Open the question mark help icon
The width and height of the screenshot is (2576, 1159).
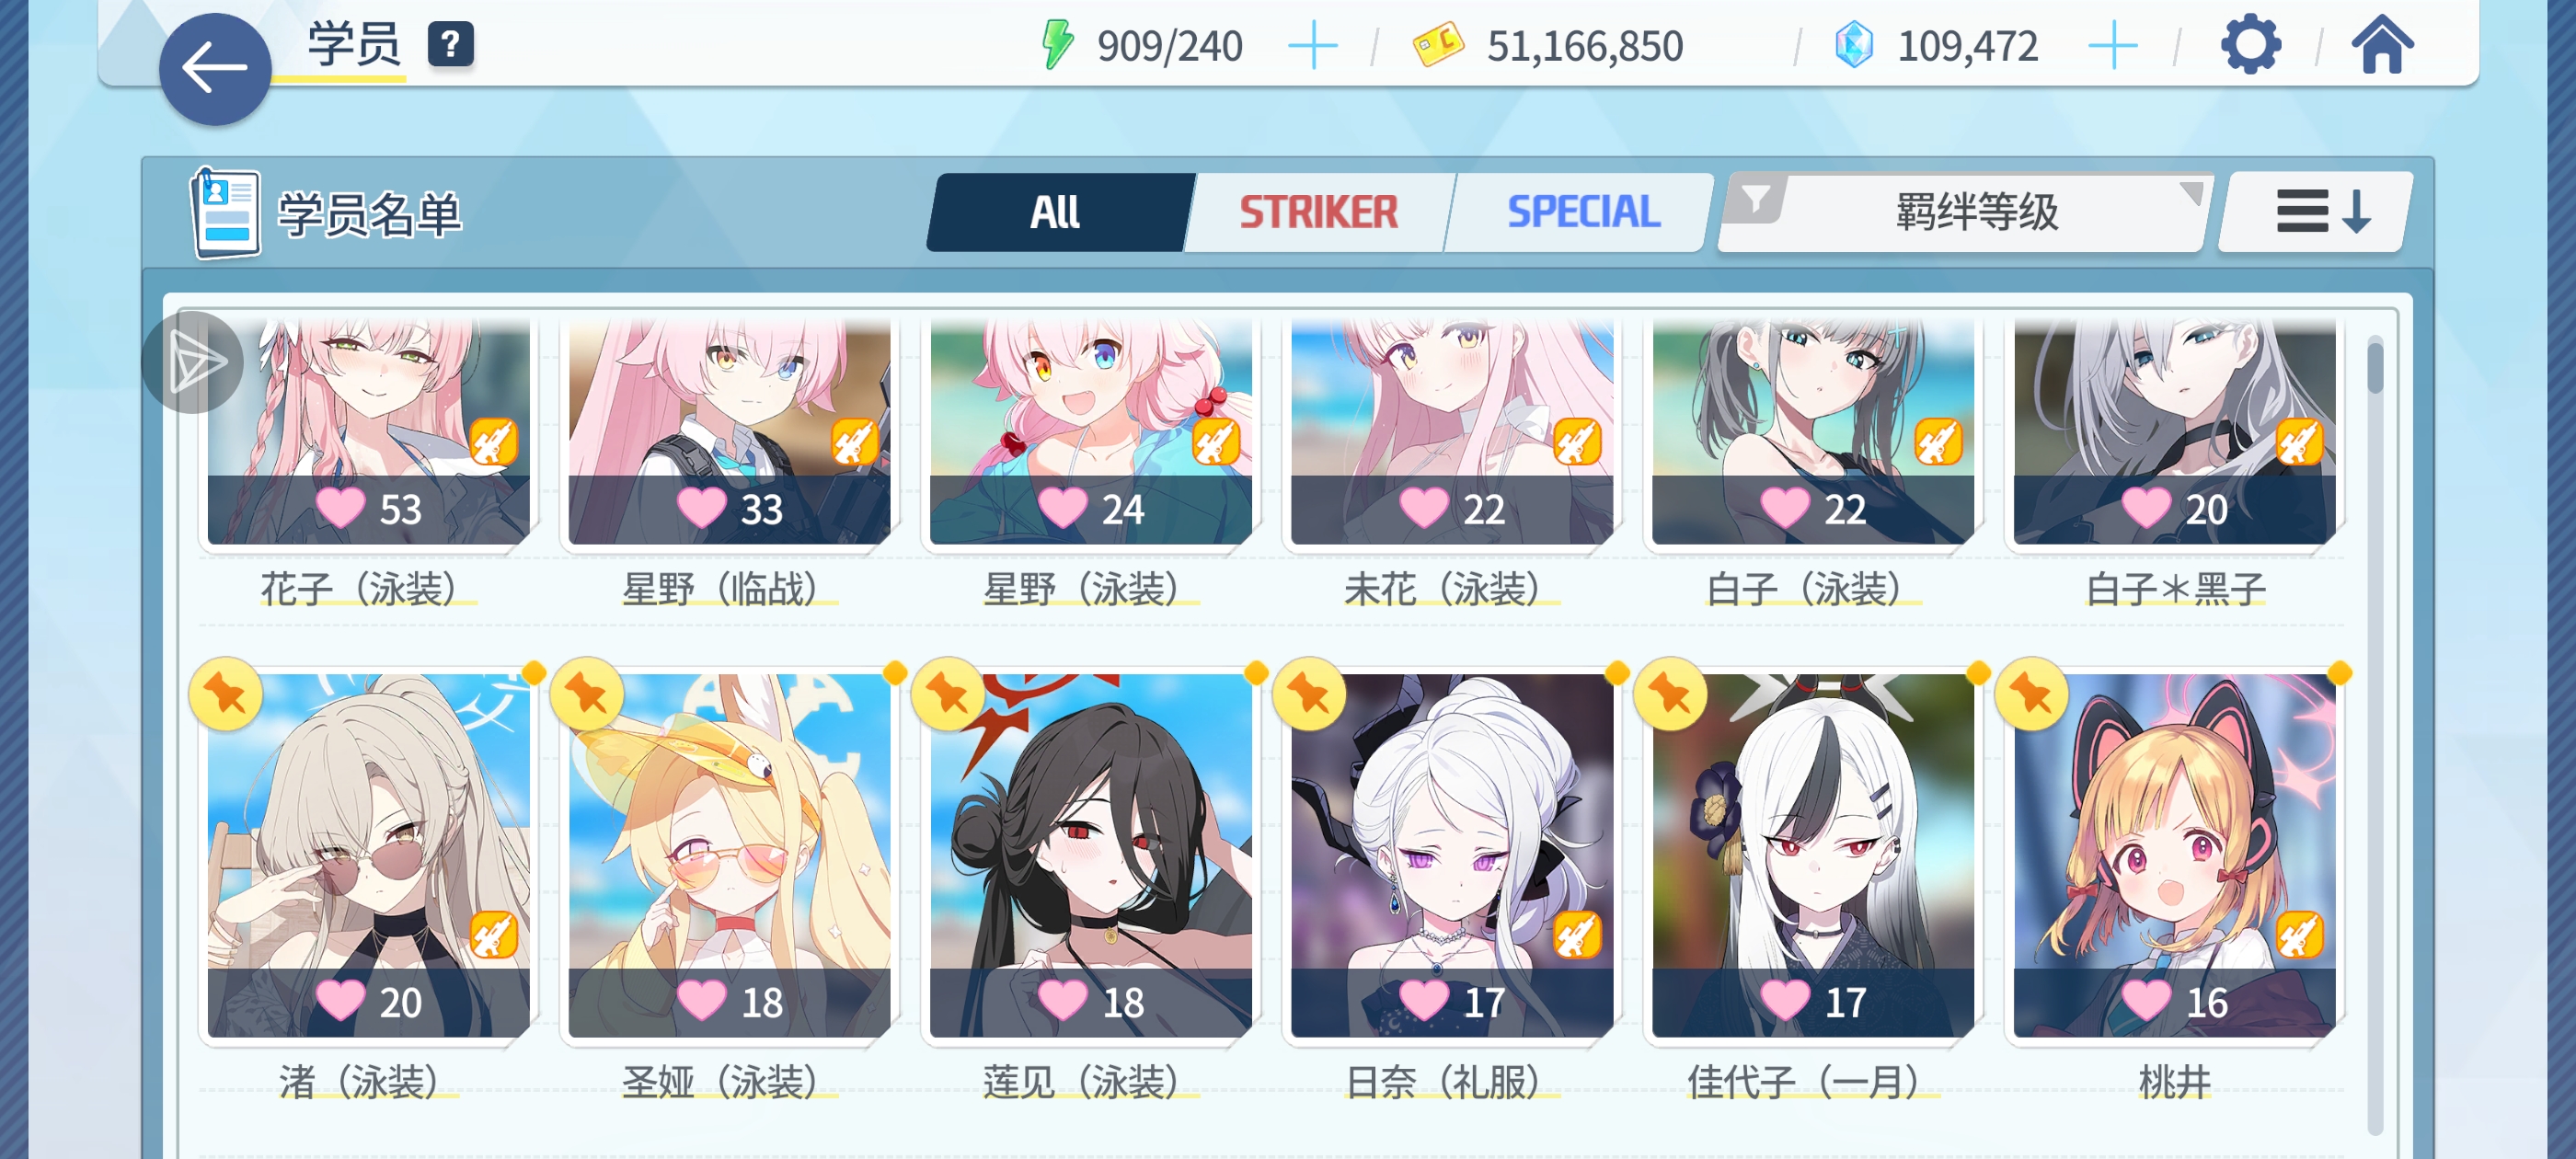coord(451,45)
